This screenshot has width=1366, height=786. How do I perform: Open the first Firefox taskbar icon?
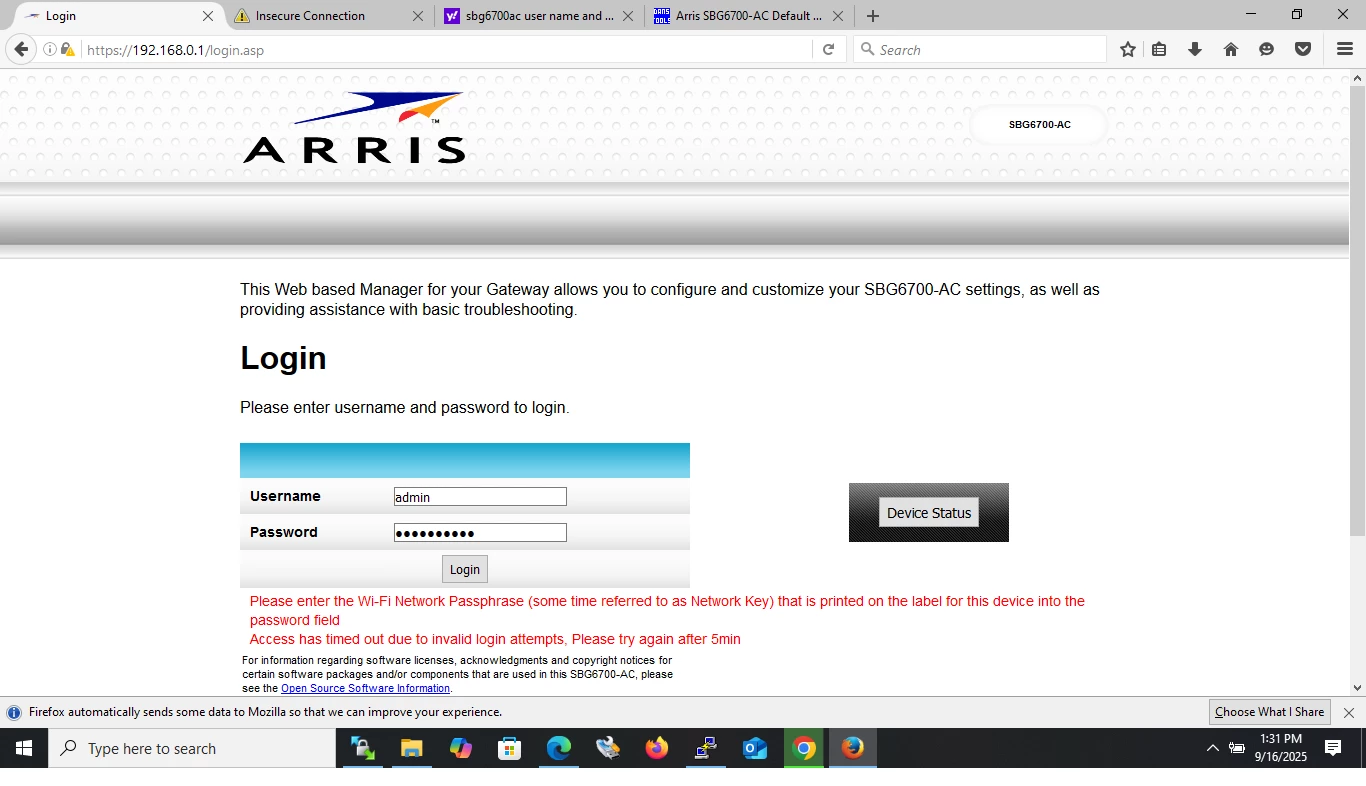tap(657, 748)
